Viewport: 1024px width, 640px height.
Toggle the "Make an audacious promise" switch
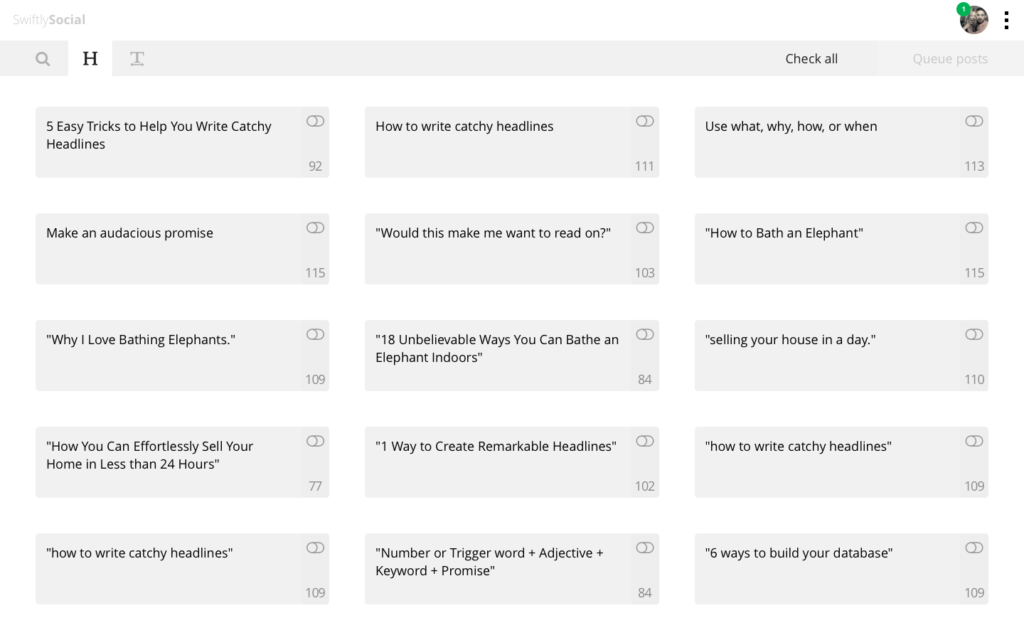tap(315, 228)
